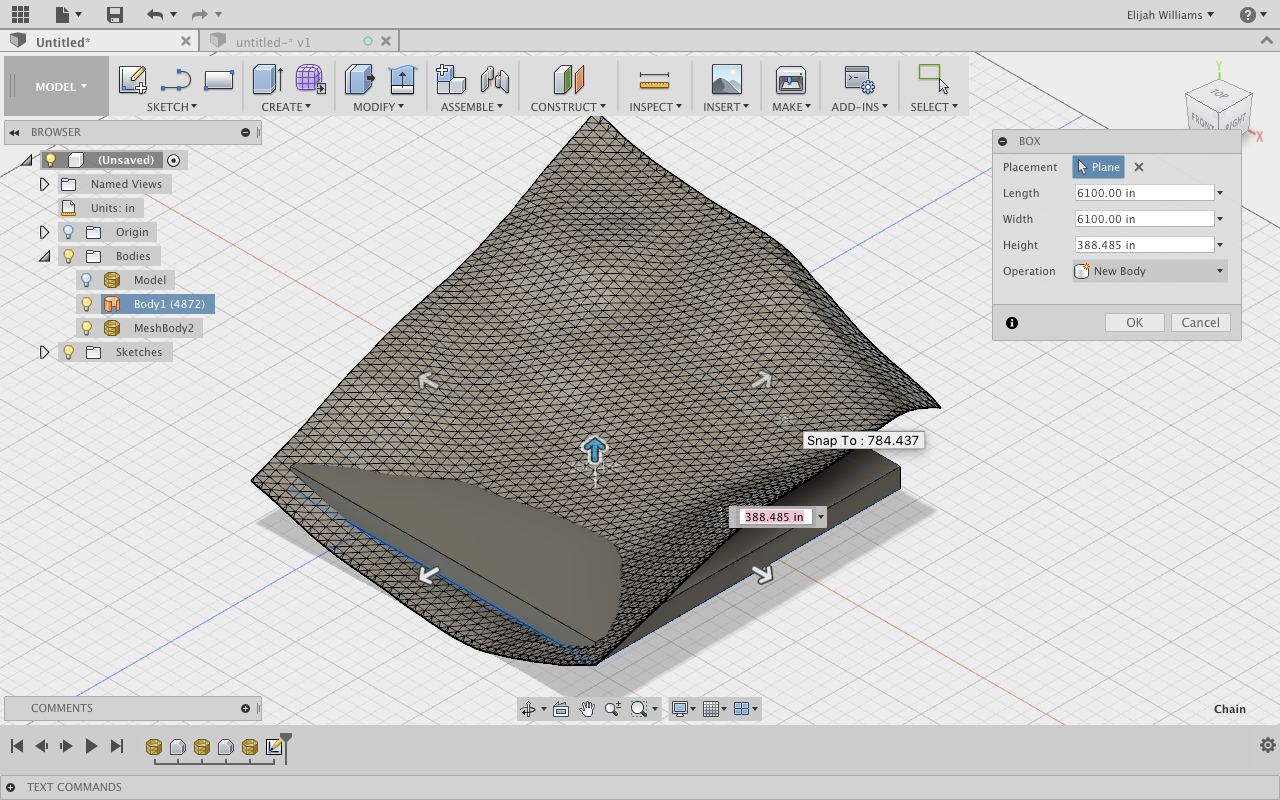Viewport: 1280px width, 800px height.
Task: Toggle the Origin folder visibility lightbulb
Action: tap(67, 231)
